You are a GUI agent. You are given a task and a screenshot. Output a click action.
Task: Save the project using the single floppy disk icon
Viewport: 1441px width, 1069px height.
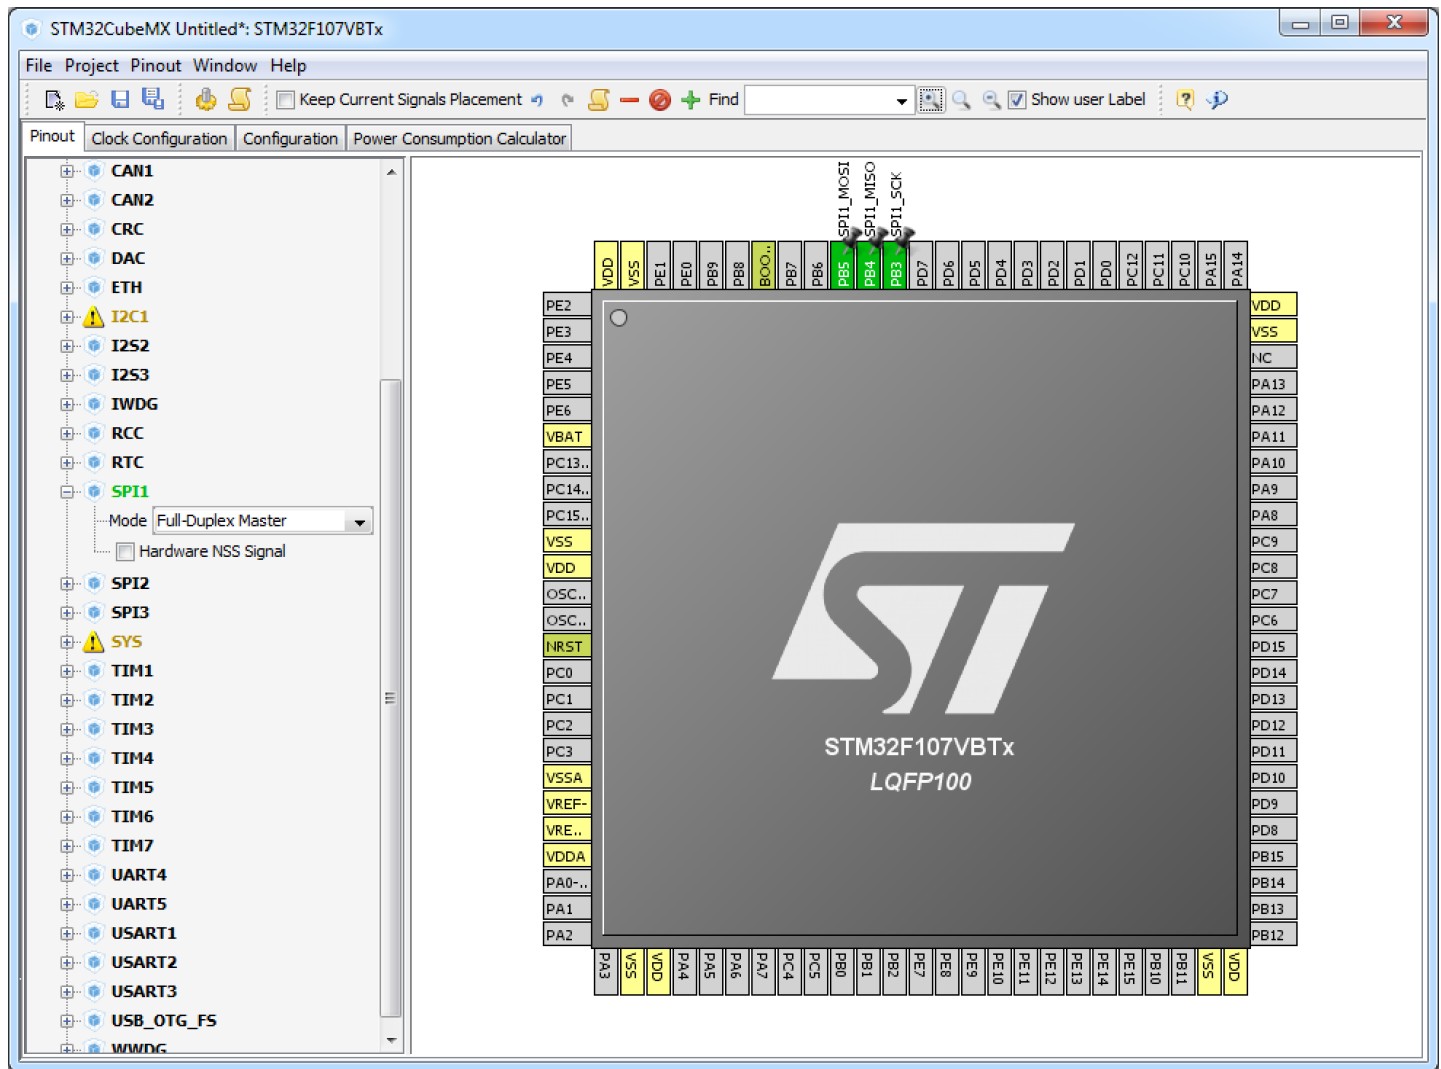click(120, 99)
